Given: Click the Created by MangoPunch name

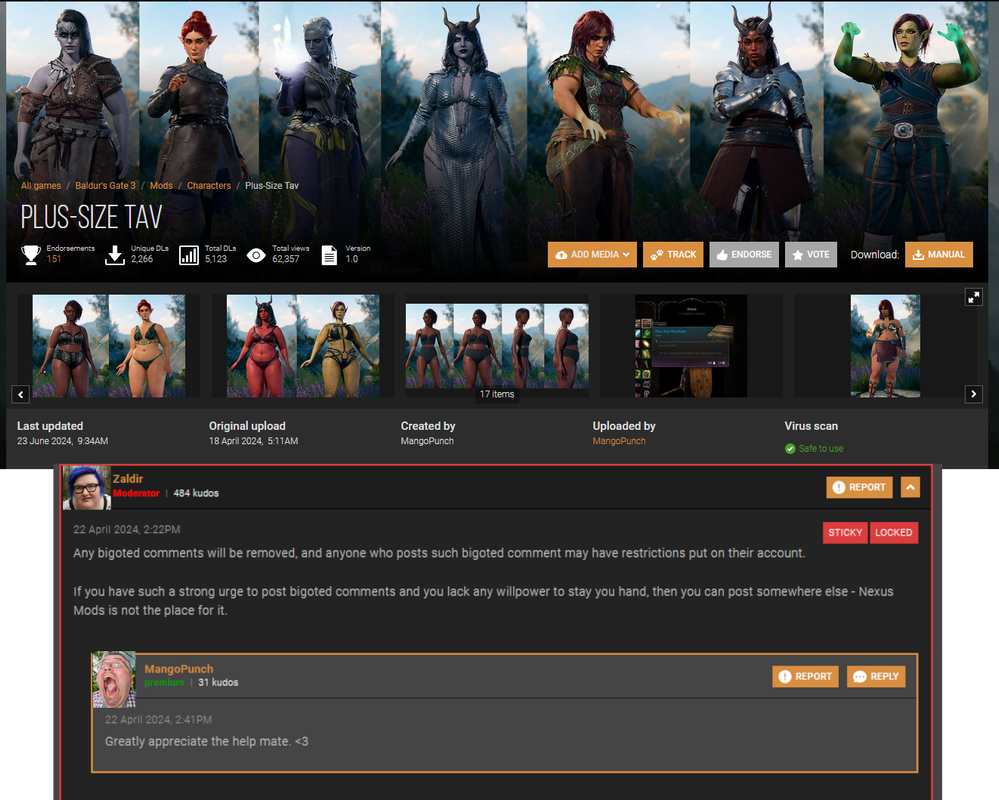Looking at the screenshot, I should coord(427,441).
